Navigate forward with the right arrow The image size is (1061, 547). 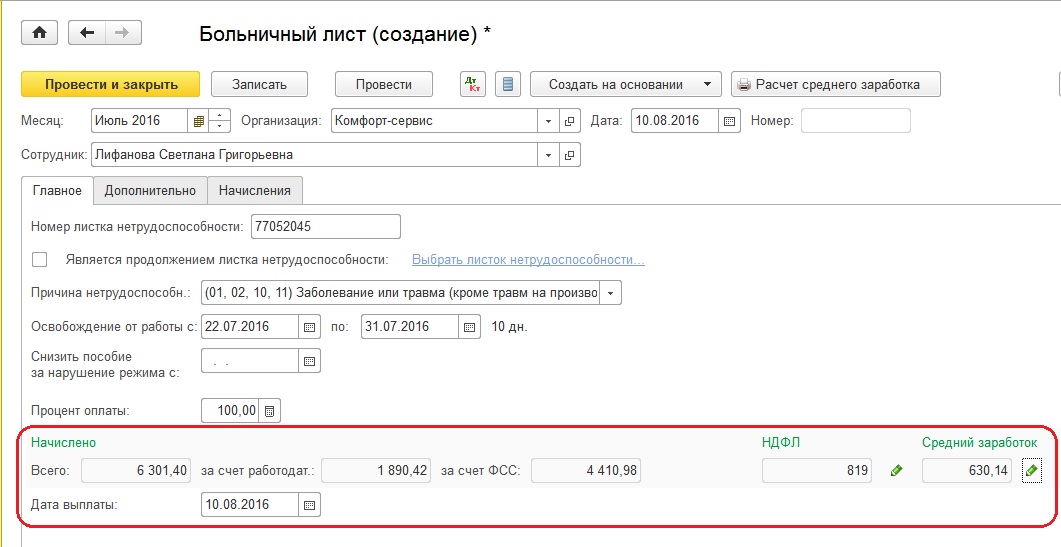[122, 32]
